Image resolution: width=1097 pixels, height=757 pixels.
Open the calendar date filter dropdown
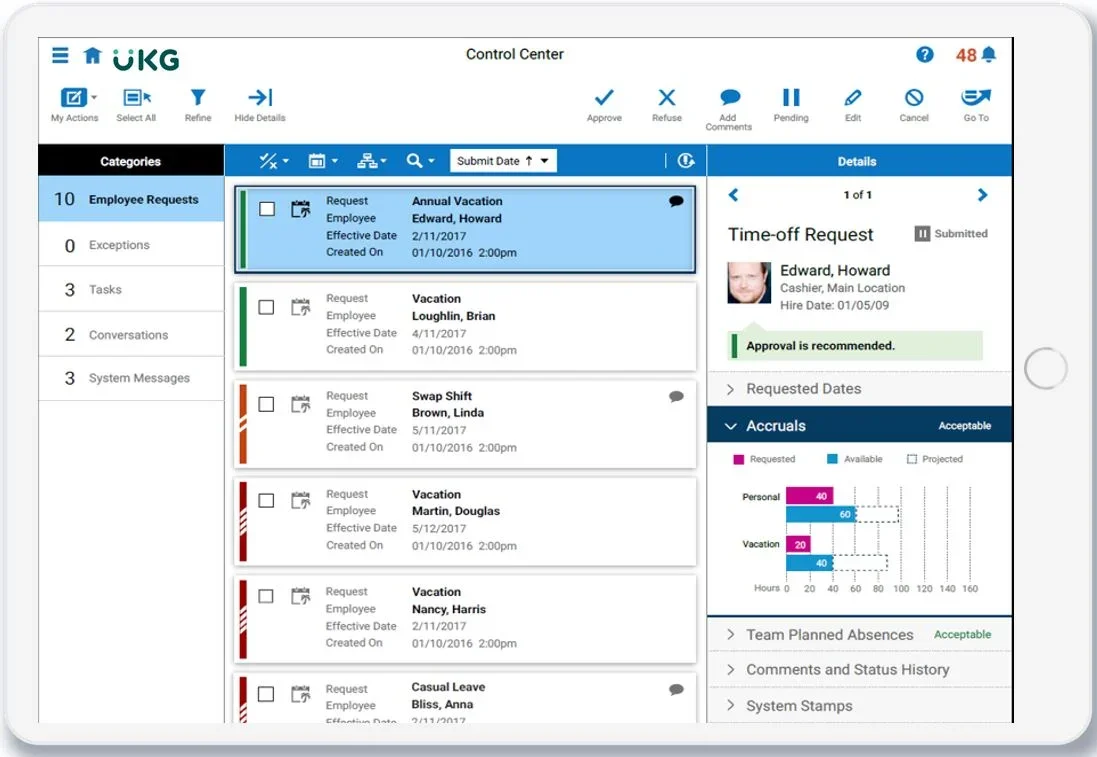(x=323, y=162)
